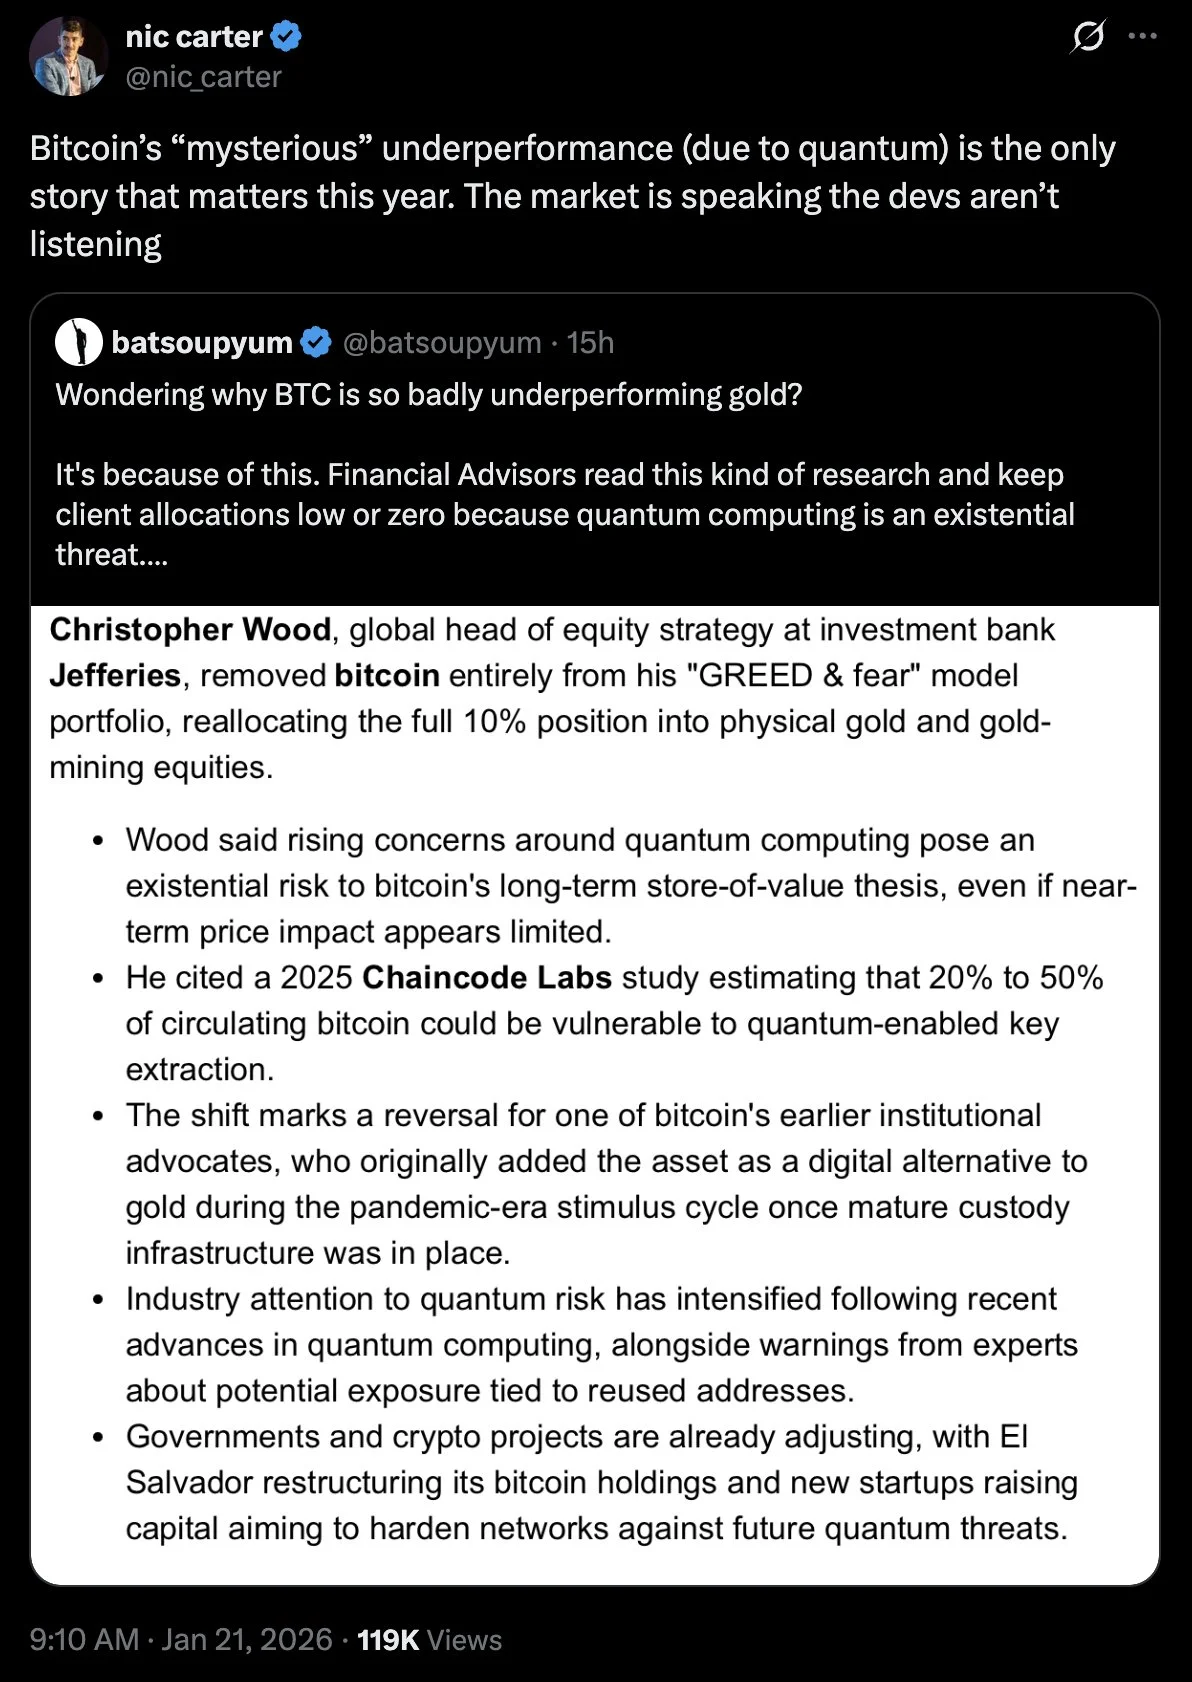Click nic carter's blue verified badge
1192x1682 pixels.
tap(286, 37)
